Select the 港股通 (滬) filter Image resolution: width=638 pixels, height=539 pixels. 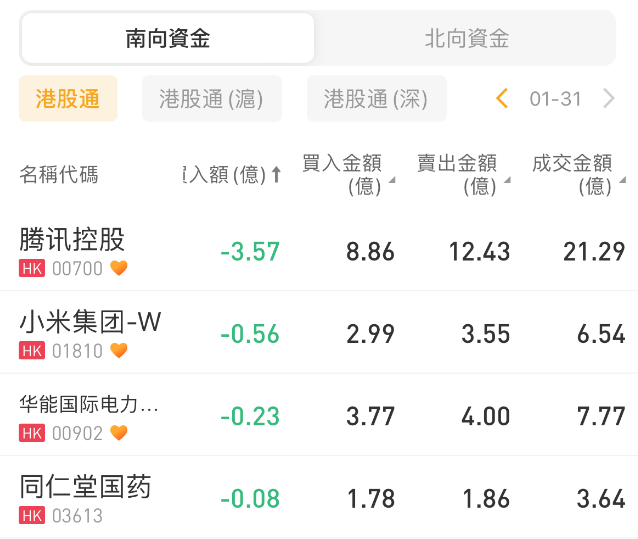[212, 98]
